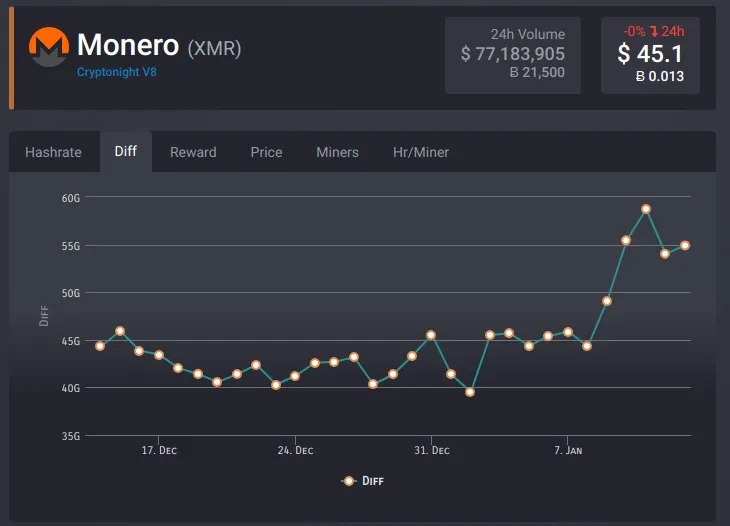Click the 31. Dec axis label
The width and height of the screenshot is (730, 526).
[x=432, y=450]
